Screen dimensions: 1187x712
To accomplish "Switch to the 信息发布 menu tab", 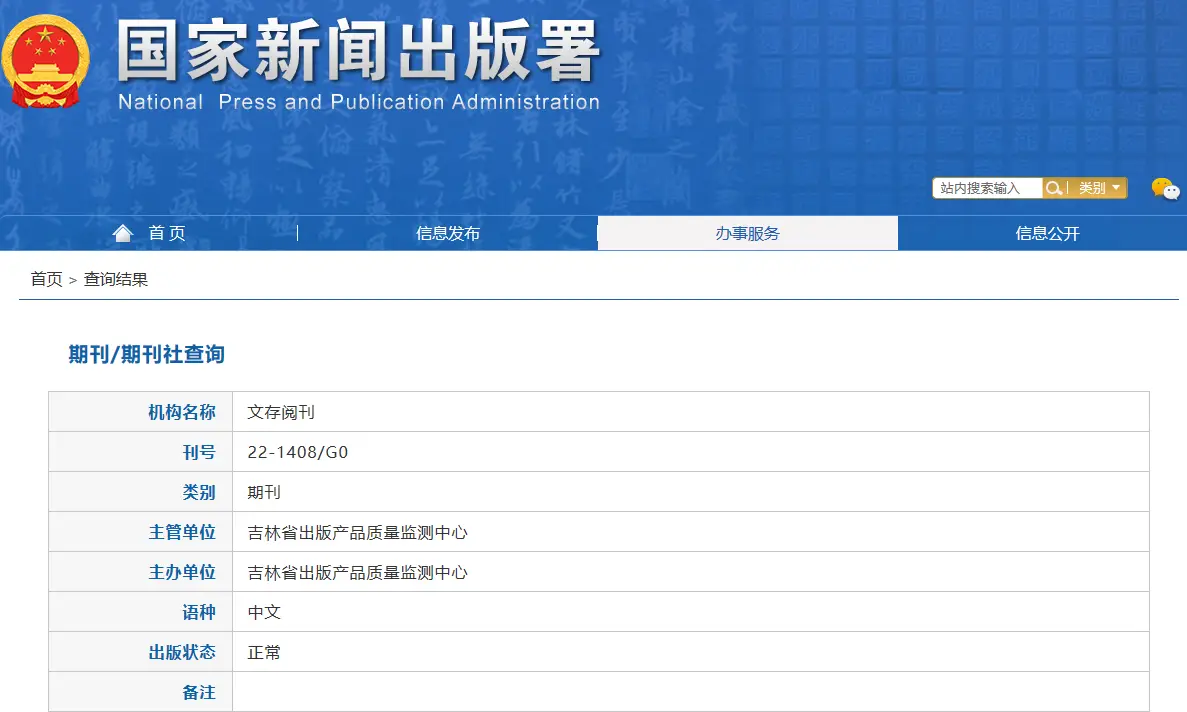I will pos(448,232).
